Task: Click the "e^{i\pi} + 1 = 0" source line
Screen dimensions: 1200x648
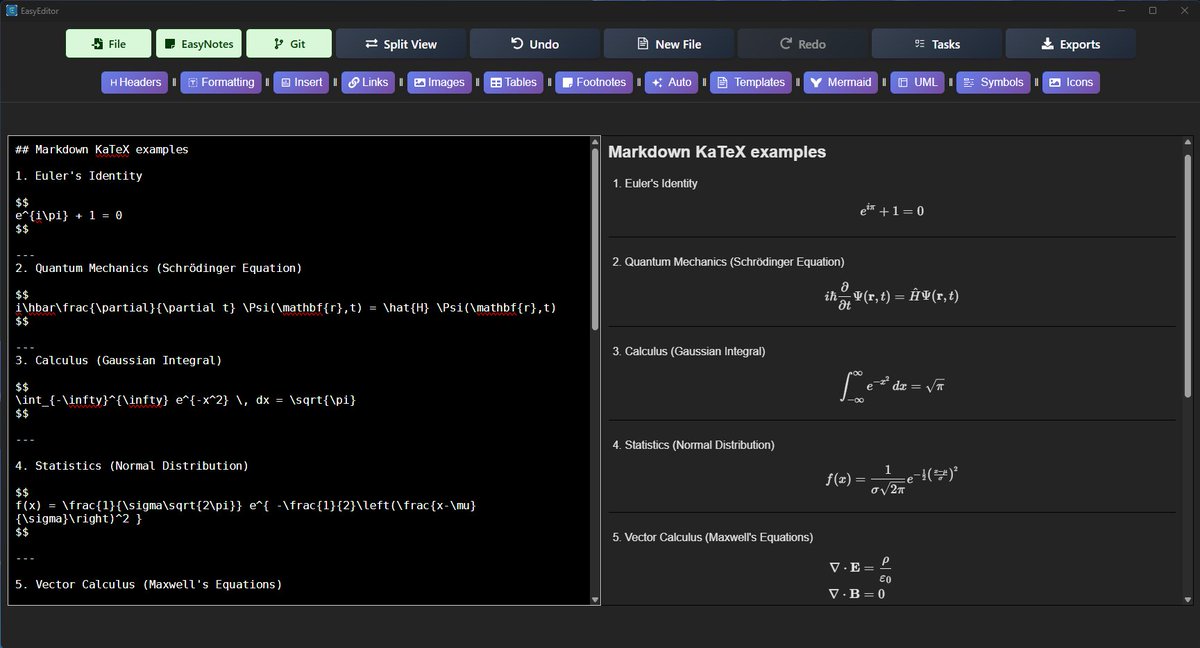Action: tap(69, 215)
